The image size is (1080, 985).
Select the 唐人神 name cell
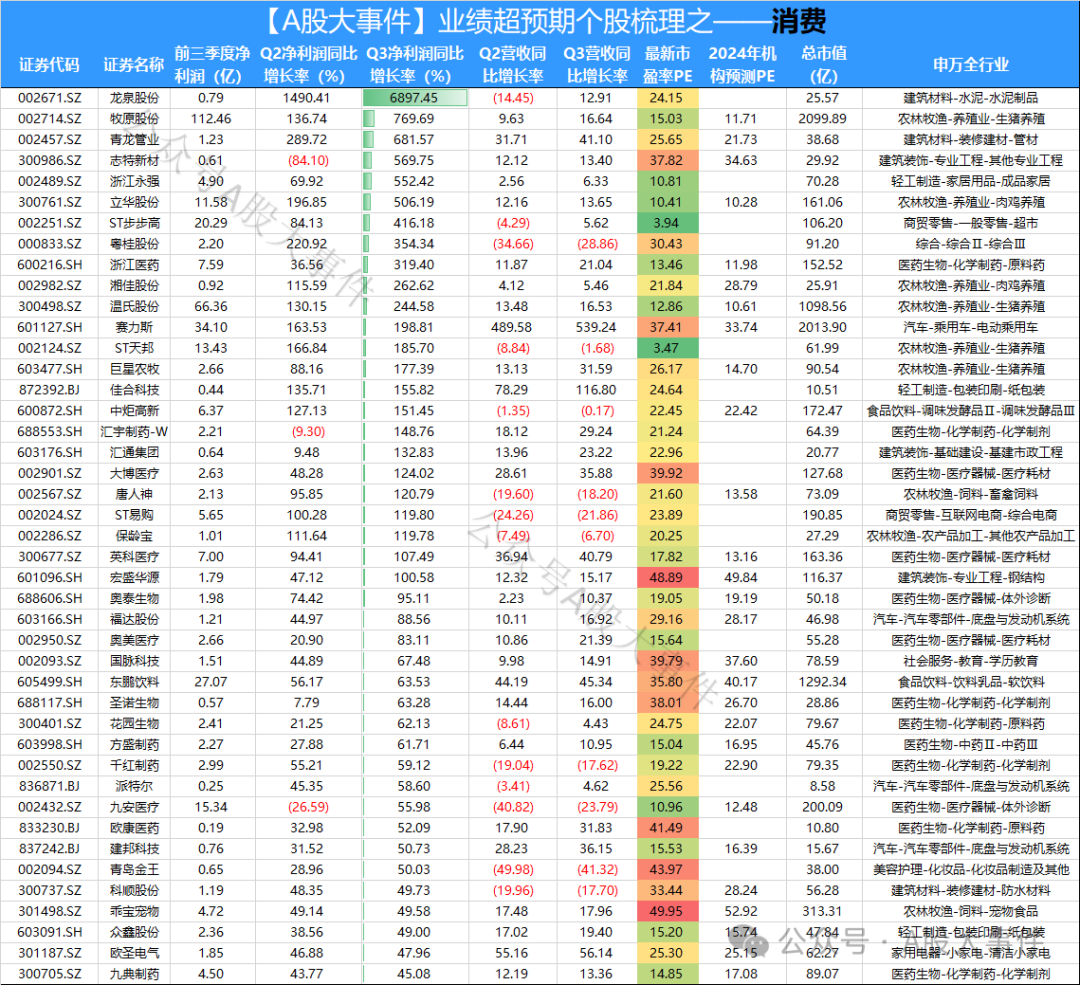(134, 494)
